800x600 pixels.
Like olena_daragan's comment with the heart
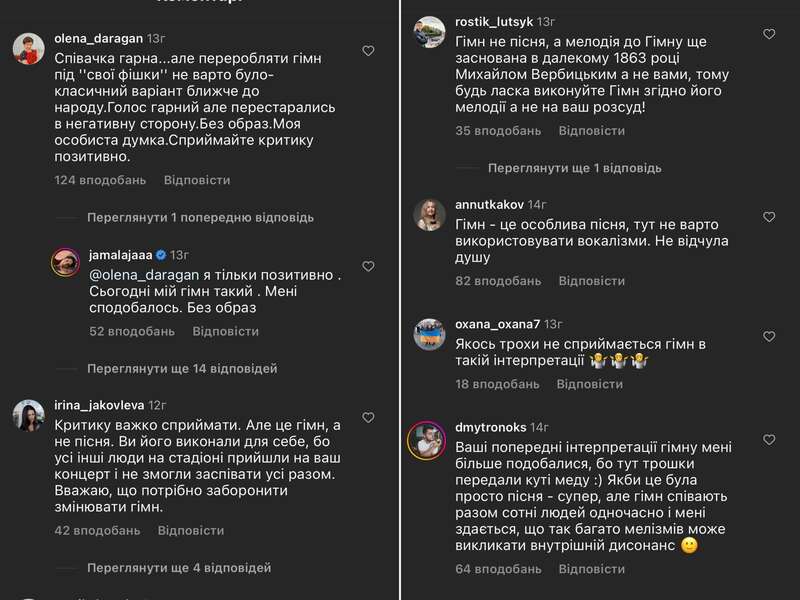coord(368,51)
